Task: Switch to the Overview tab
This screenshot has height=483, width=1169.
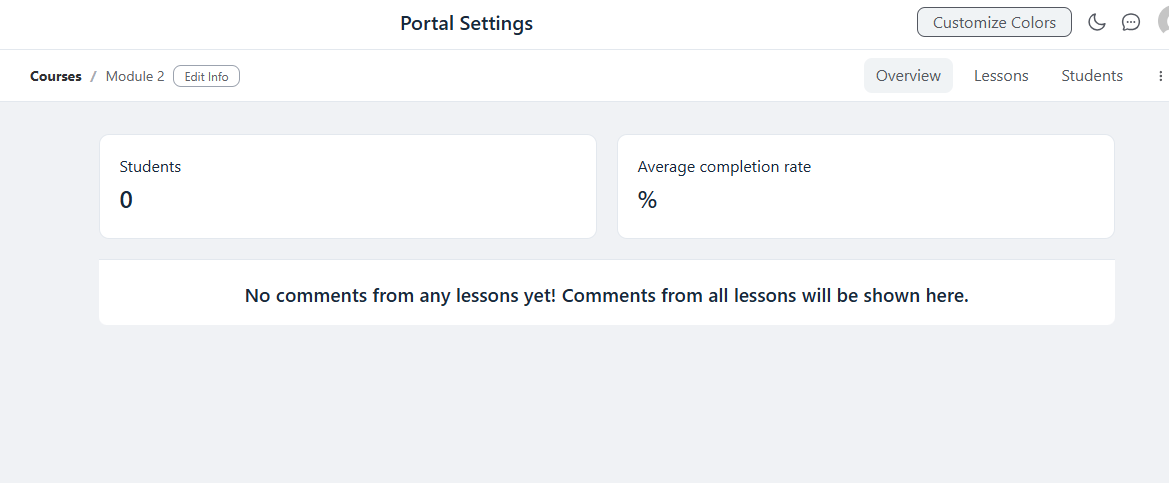Action: click(x=908, y=76)
